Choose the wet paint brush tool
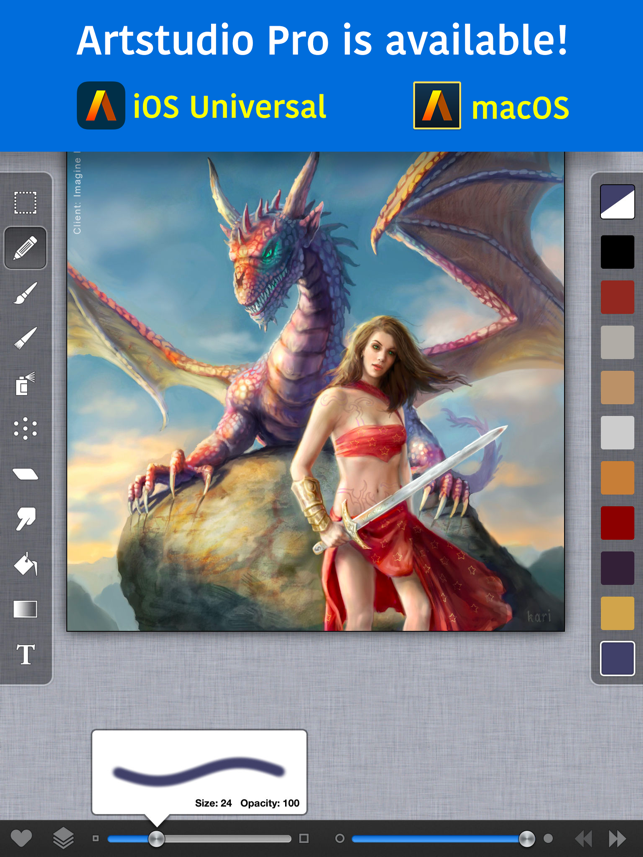The height and width of the screenshot is (857, 643). [x=25, y=294]
